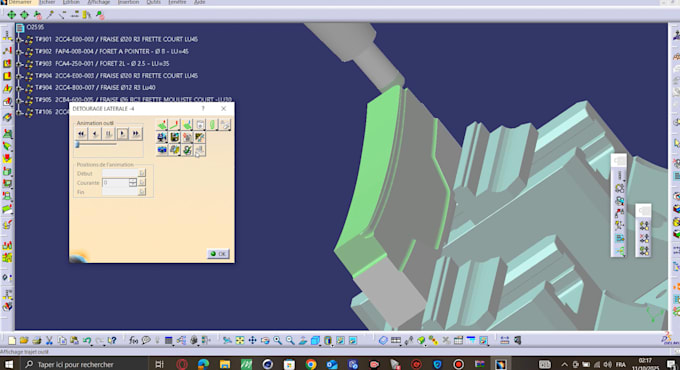Open the Edition menu
This screenshot has width=680, height=370.
coord(71,2)
